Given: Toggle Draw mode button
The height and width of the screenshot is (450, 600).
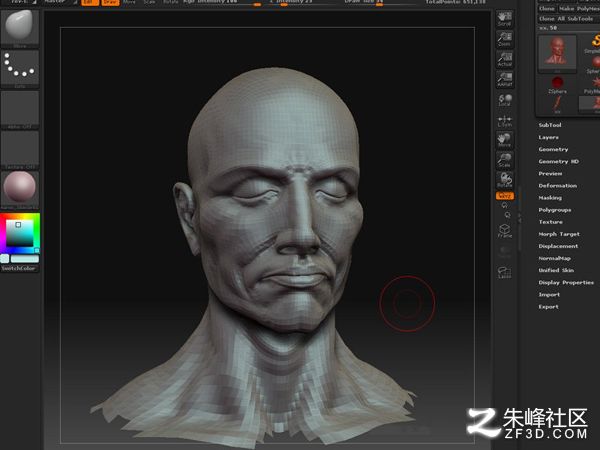Looking at the screenshot, I should [110, 2].
